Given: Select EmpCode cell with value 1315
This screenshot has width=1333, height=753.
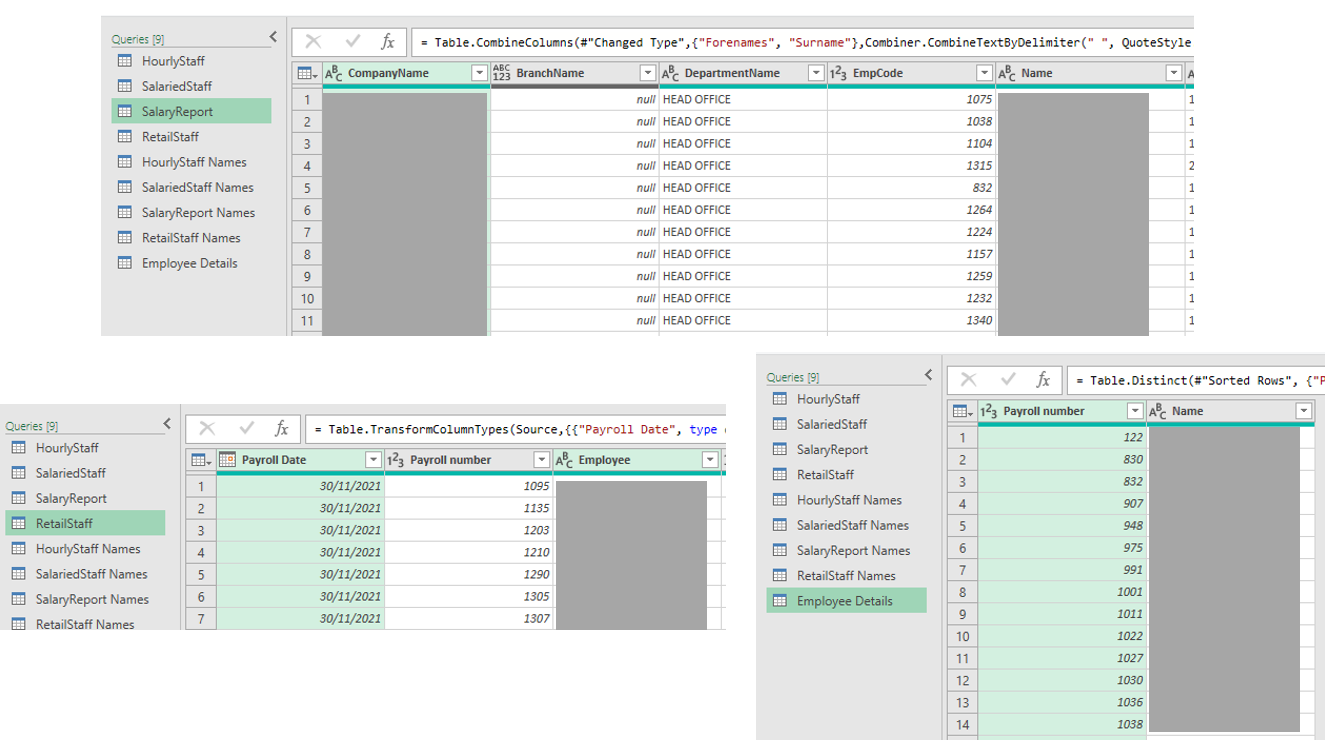Looking at the screenshot, I should point(911,165).
